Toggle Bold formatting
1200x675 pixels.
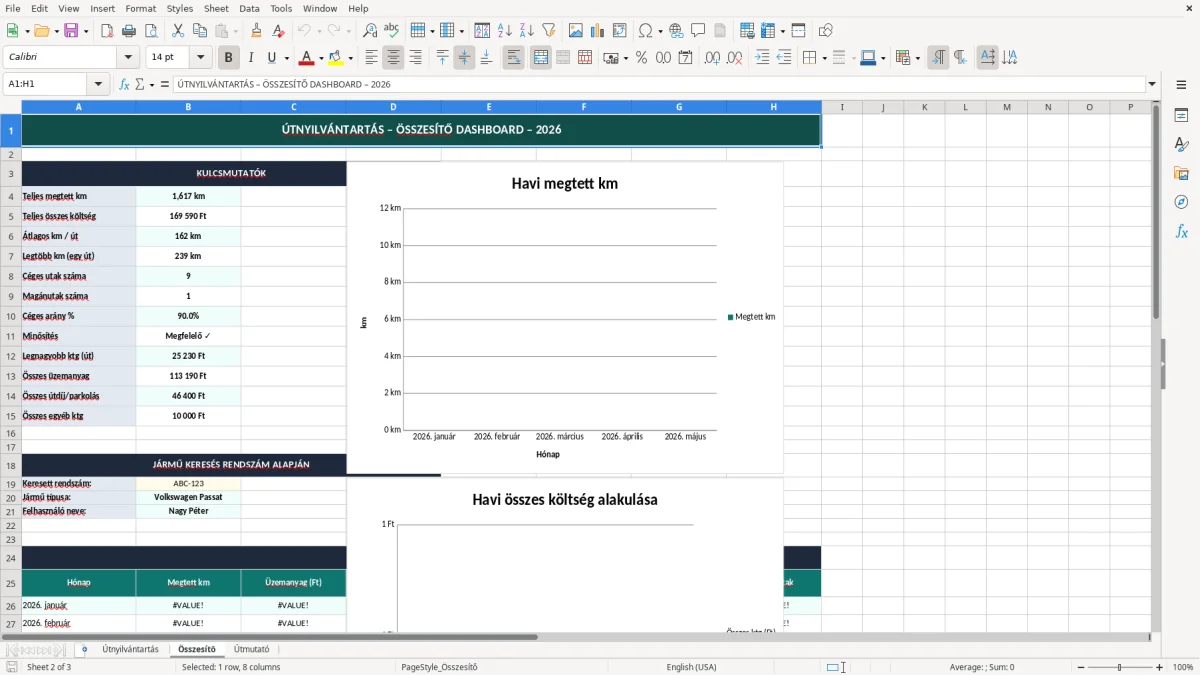[229, 58]
